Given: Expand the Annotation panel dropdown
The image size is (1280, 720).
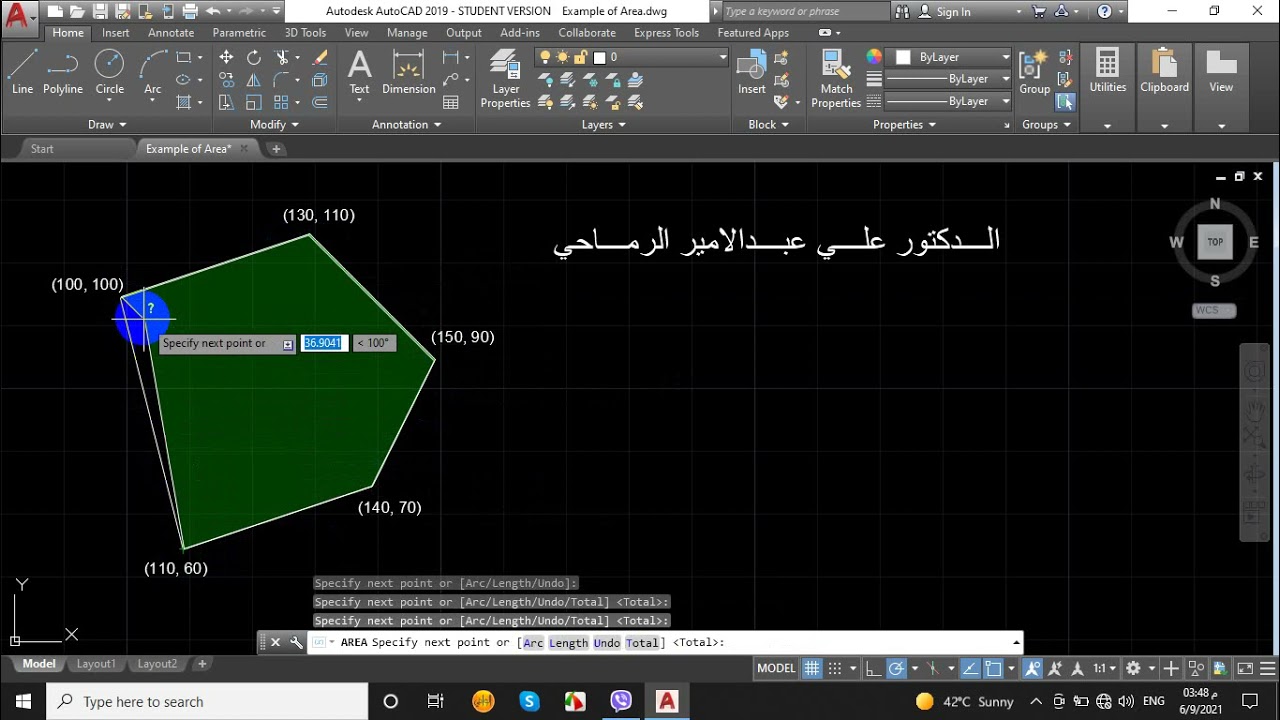Looking at the screenshot, I should tap(406, 125).
